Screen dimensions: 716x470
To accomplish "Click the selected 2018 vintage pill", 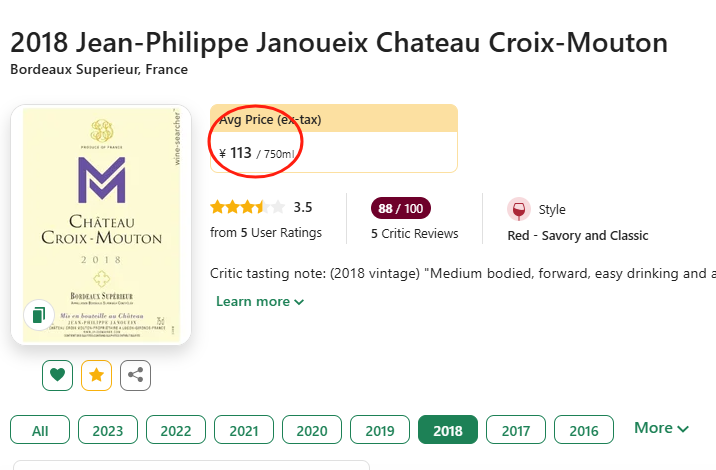I will 448,430.
